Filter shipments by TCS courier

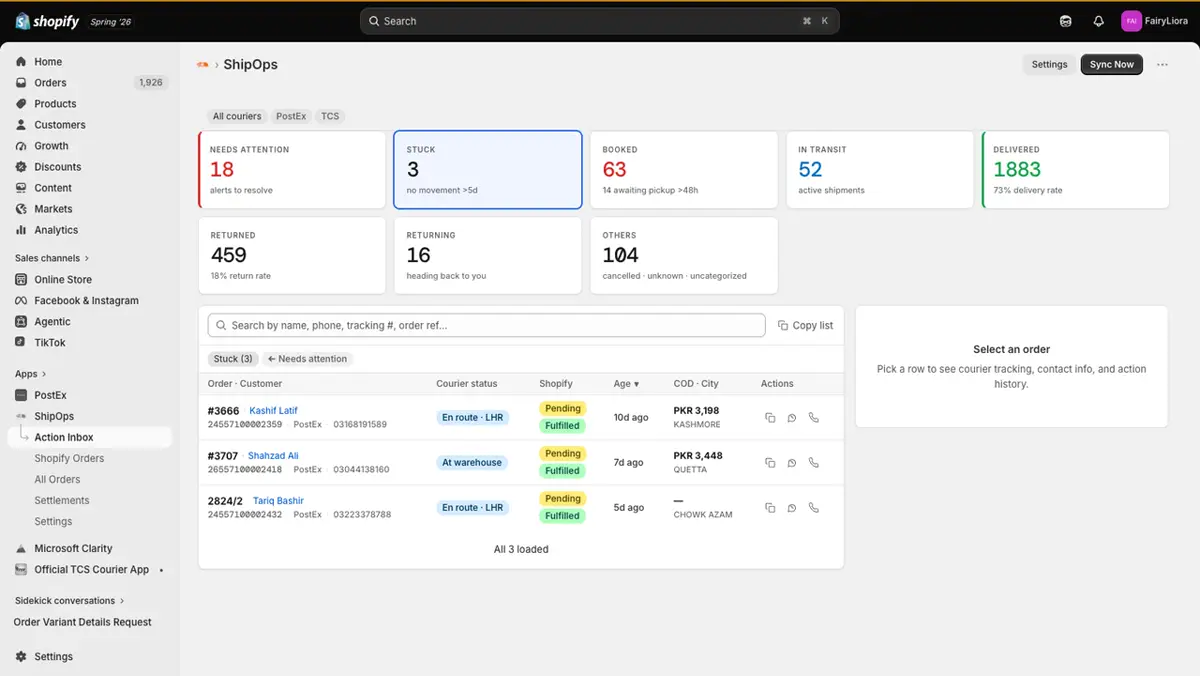pos(330,116)
